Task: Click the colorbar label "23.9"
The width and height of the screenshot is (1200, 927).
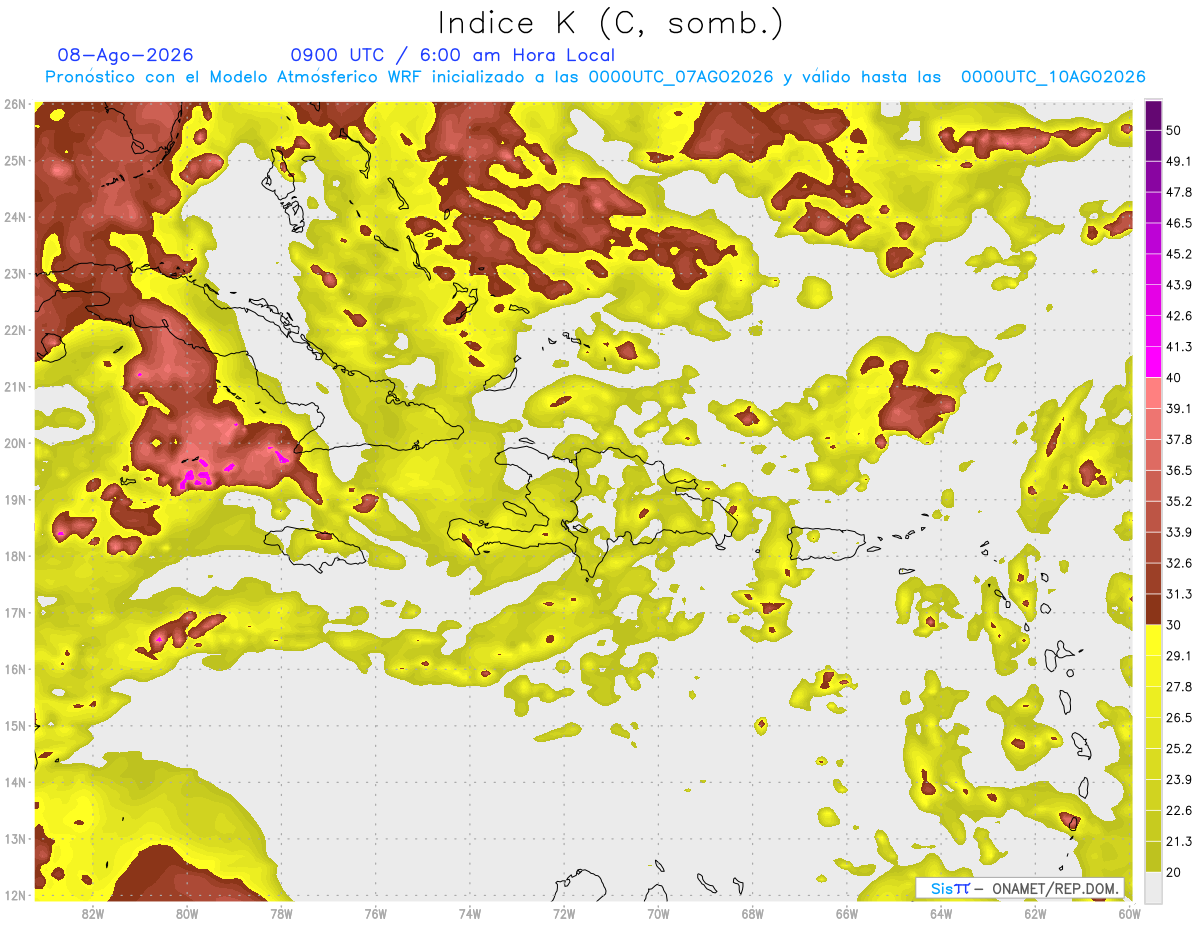Action: coord(1178,780)
